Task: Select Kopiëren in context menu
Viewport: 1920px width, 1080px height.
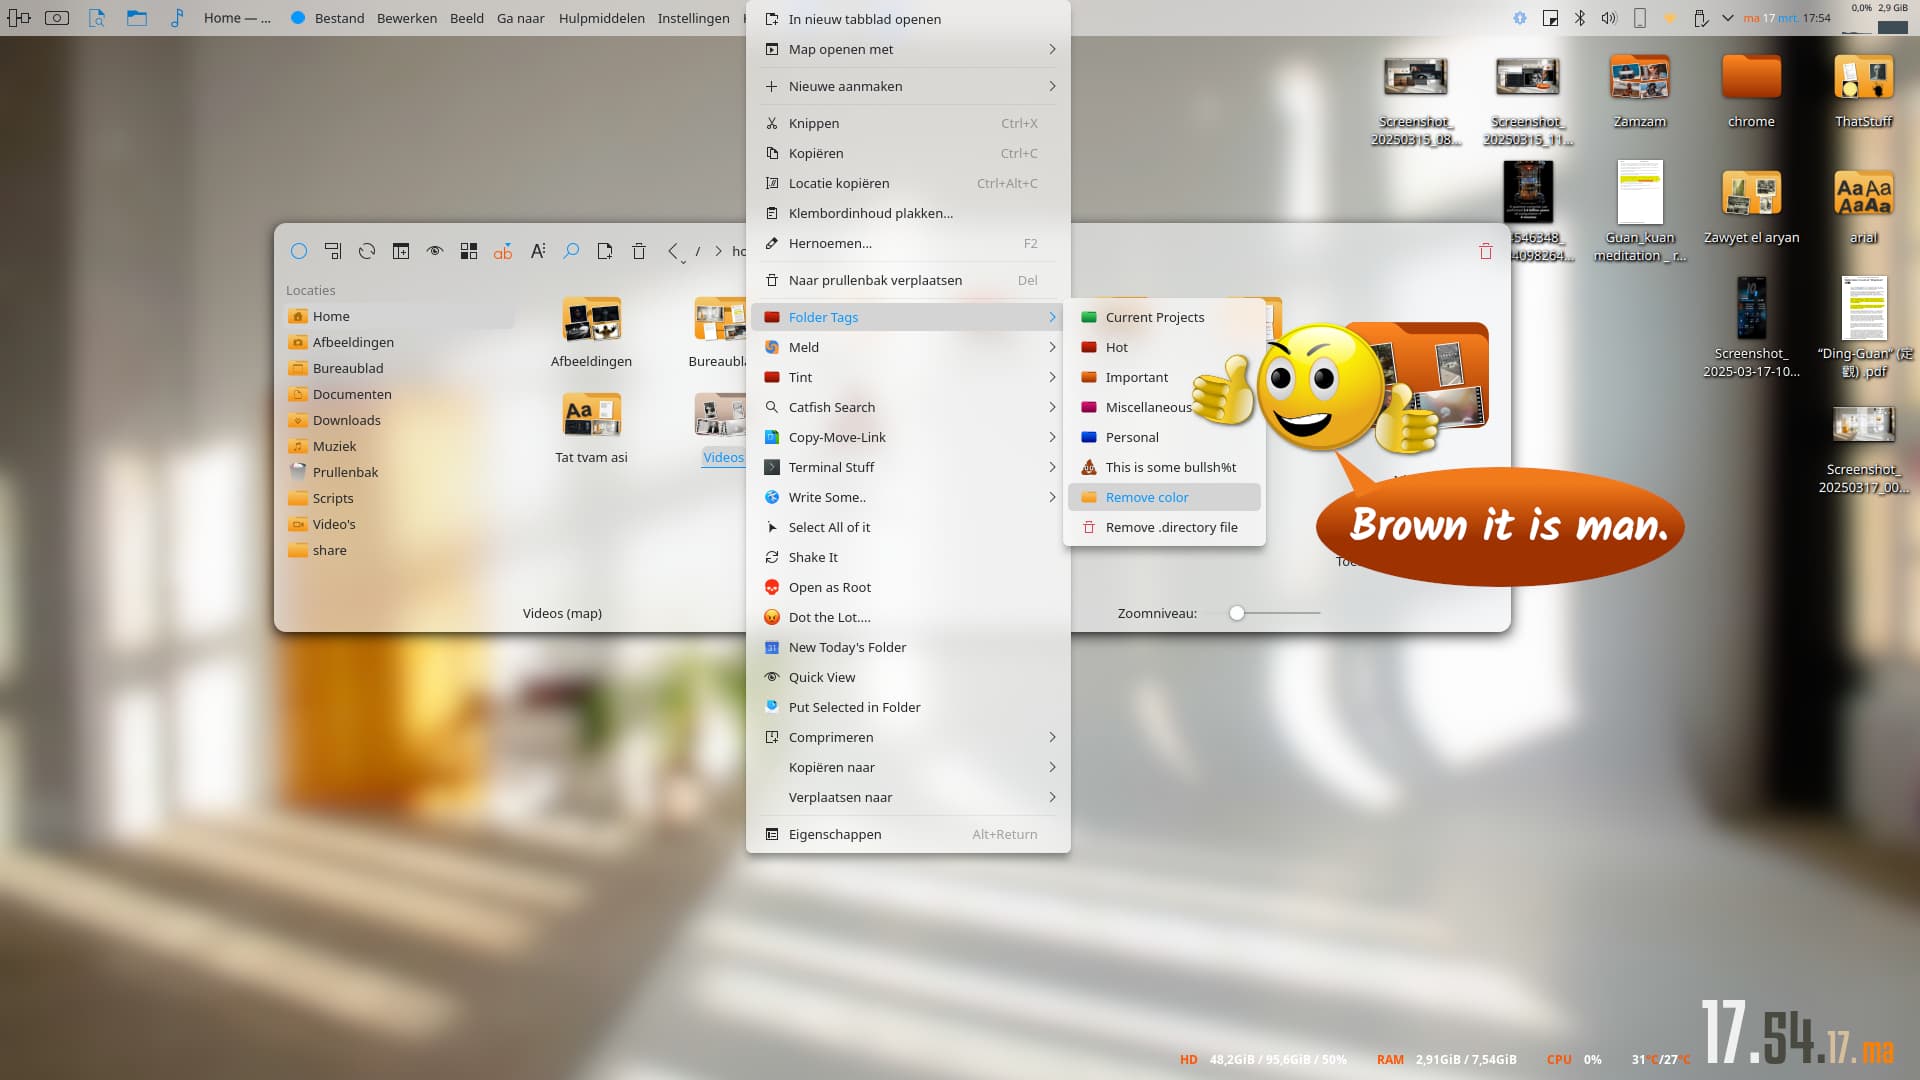Action: (908, 153)
